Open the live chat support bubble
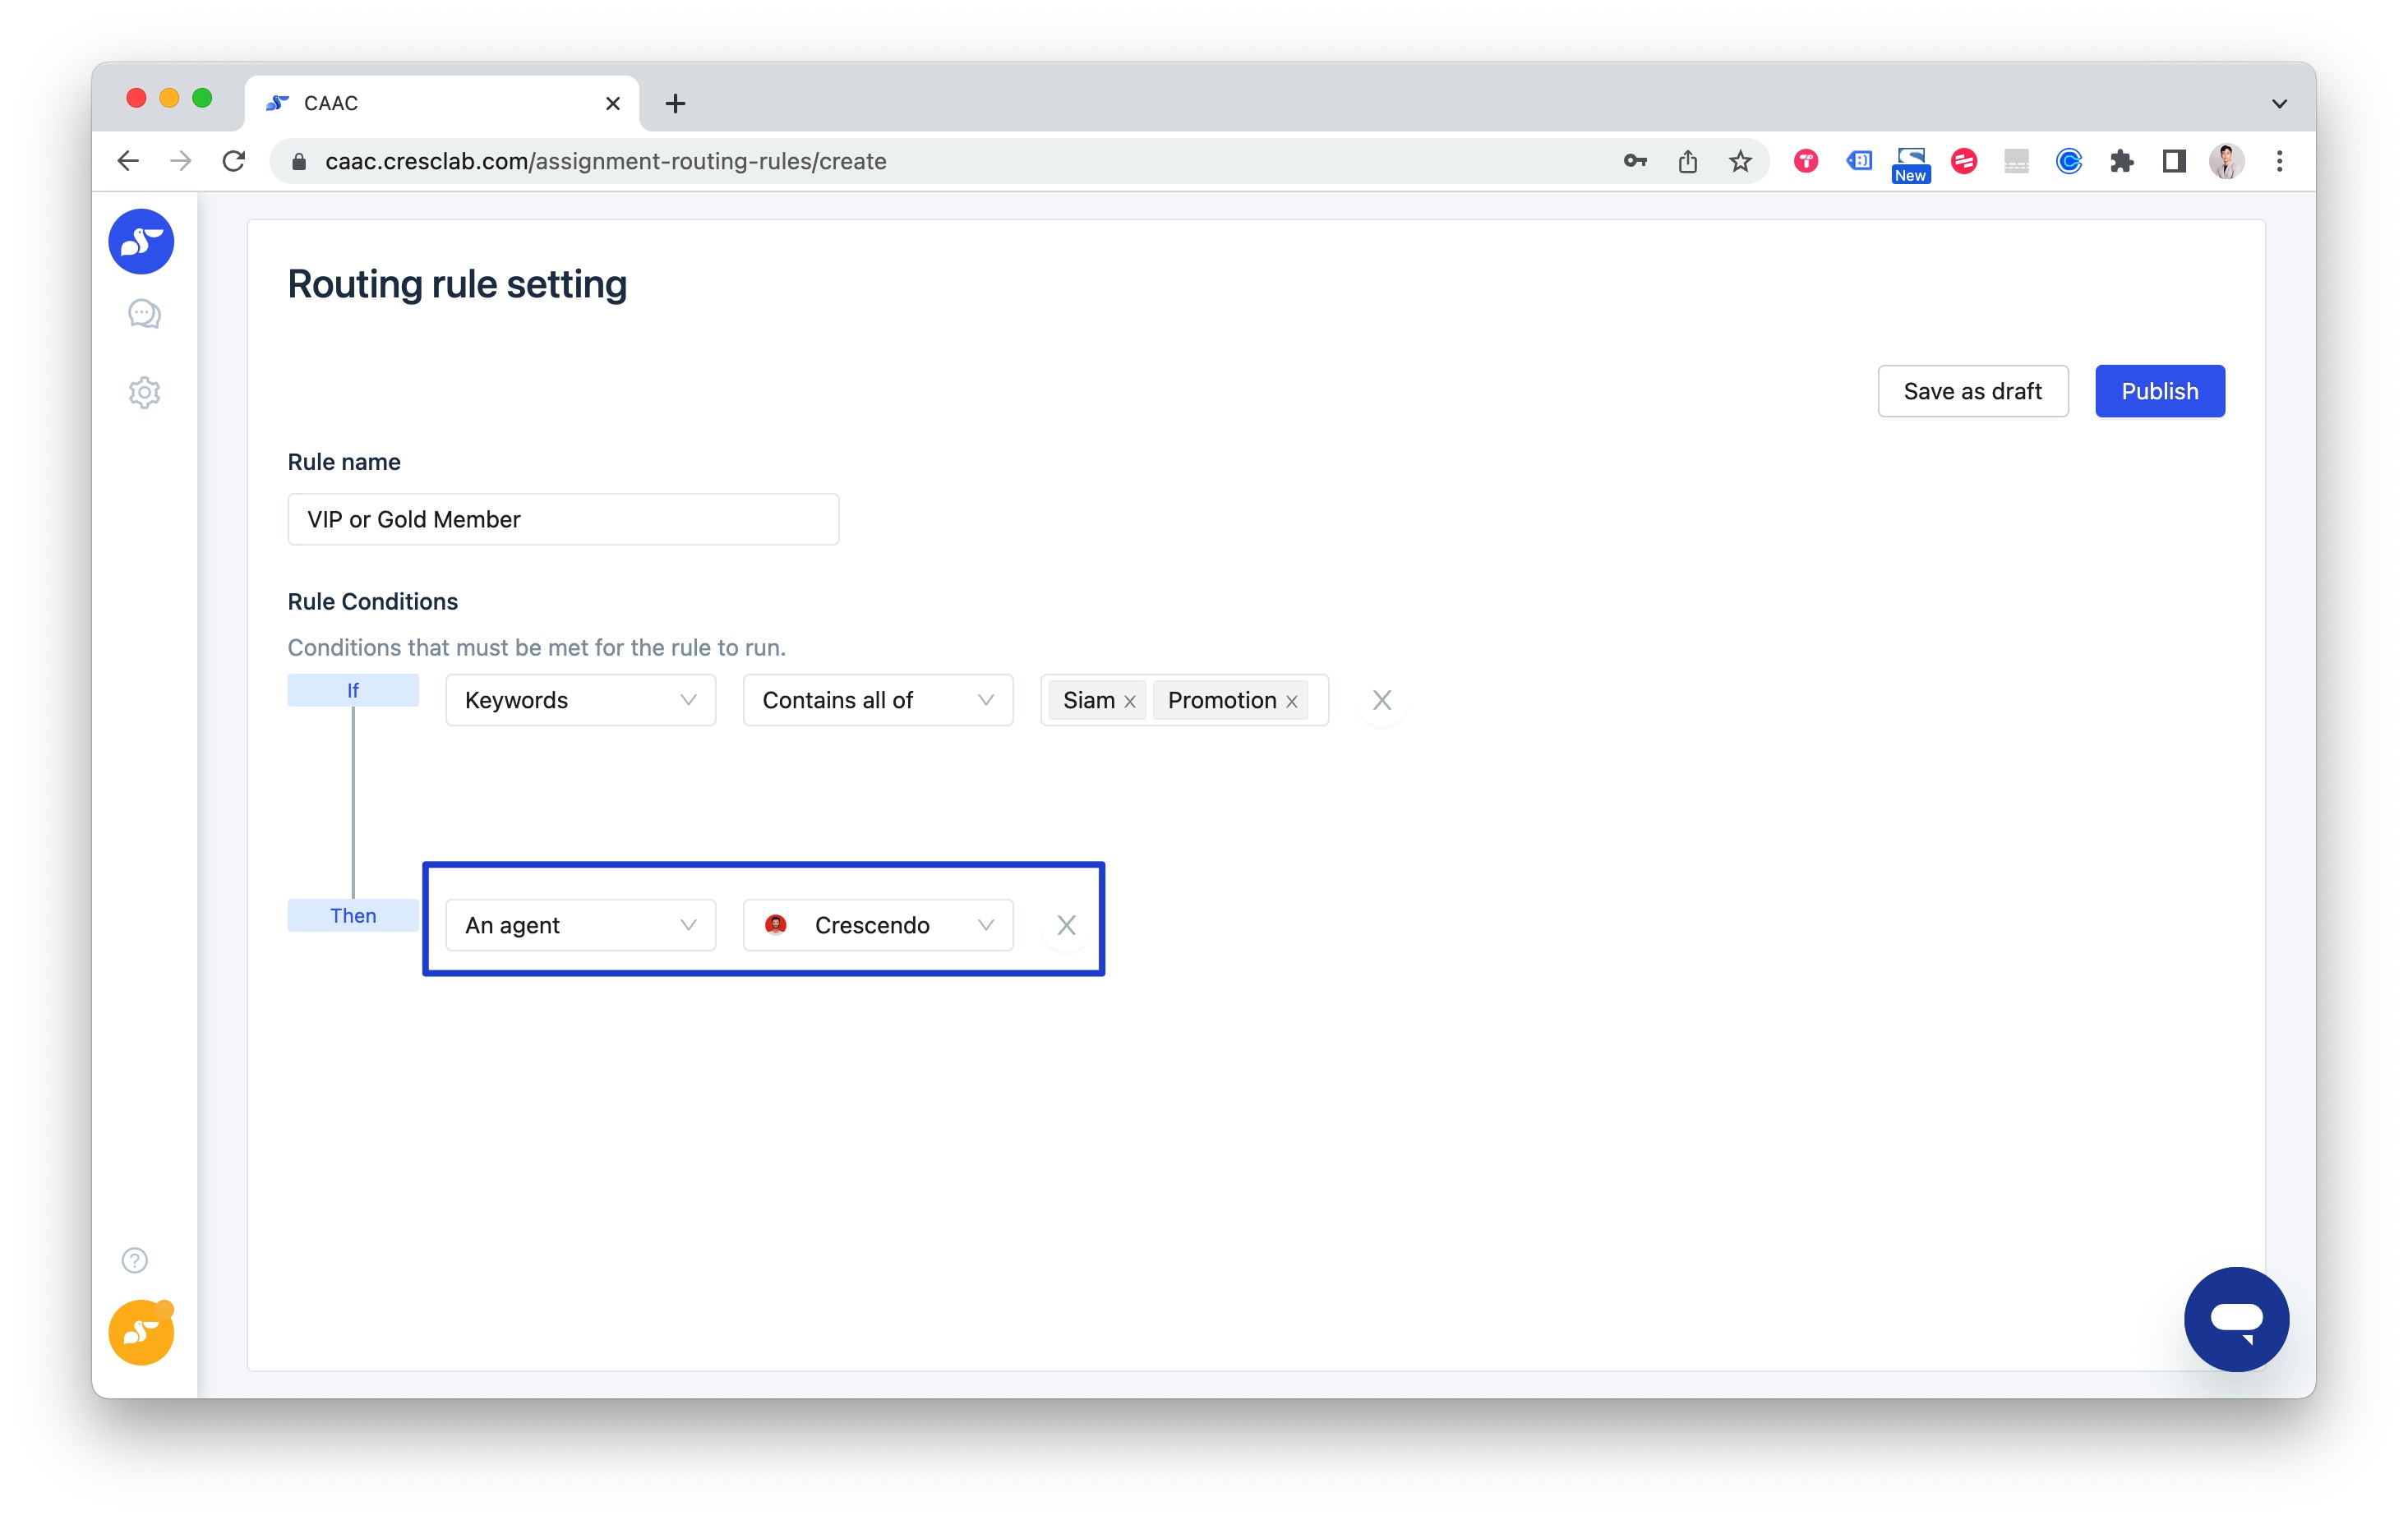This screenshot has height=1520, width=2408. (2235, 1318)
